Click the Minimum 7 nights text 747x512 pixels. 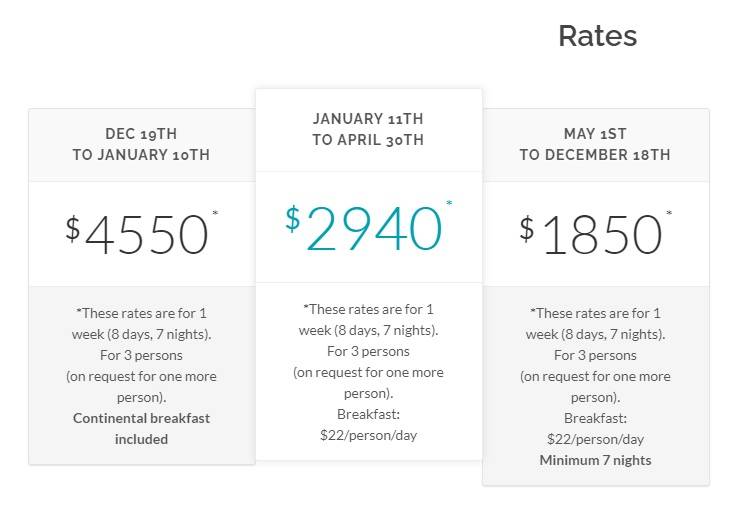[x=596, y=461]
